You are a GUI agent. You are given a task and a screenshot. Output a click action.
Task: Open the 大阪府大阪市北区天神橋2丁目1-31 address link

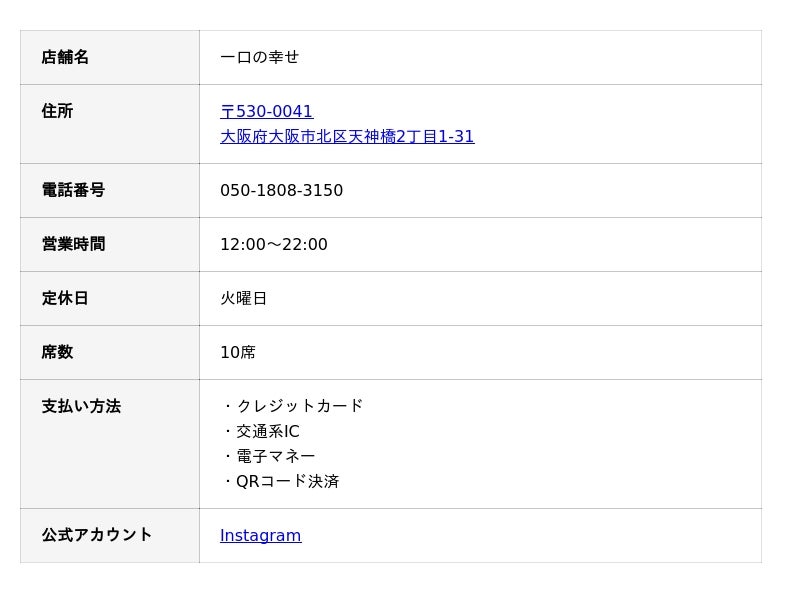pos(347,137)
